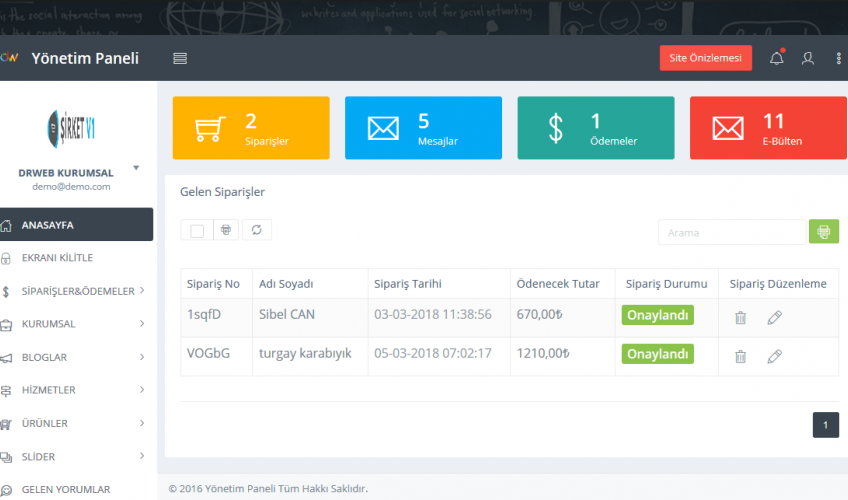
Task: Click the small printer icon in table toolbar
Action: pyautogui.click(x=226, y=230)
